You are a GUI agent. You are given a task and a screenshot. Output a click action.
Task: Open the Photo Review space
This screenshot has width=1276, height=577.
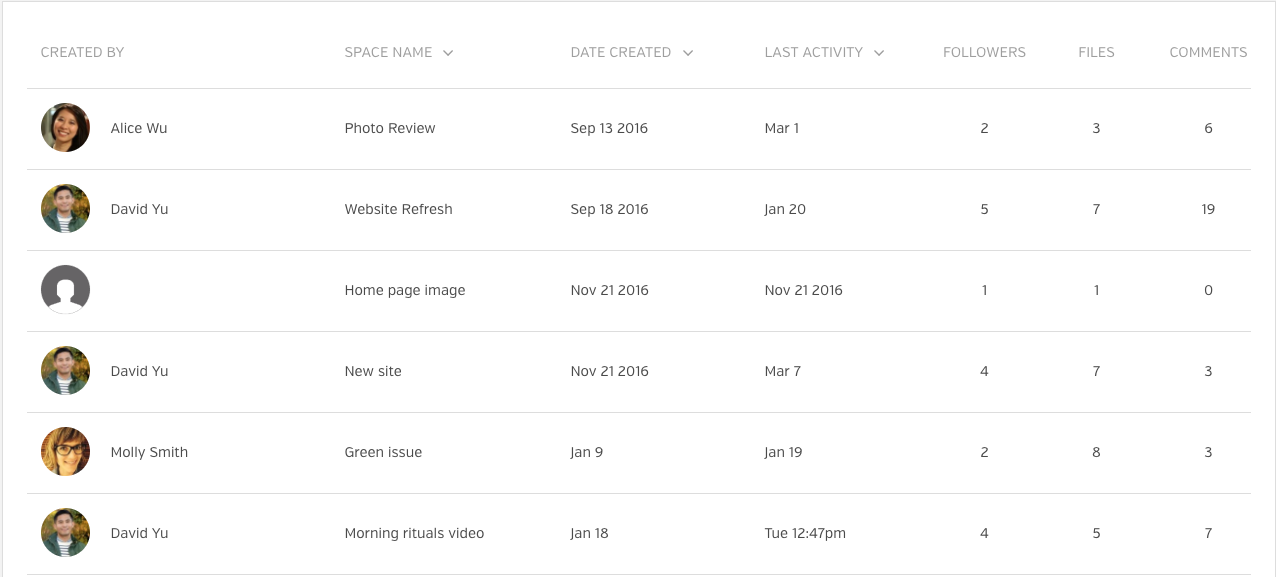point(390,128)
